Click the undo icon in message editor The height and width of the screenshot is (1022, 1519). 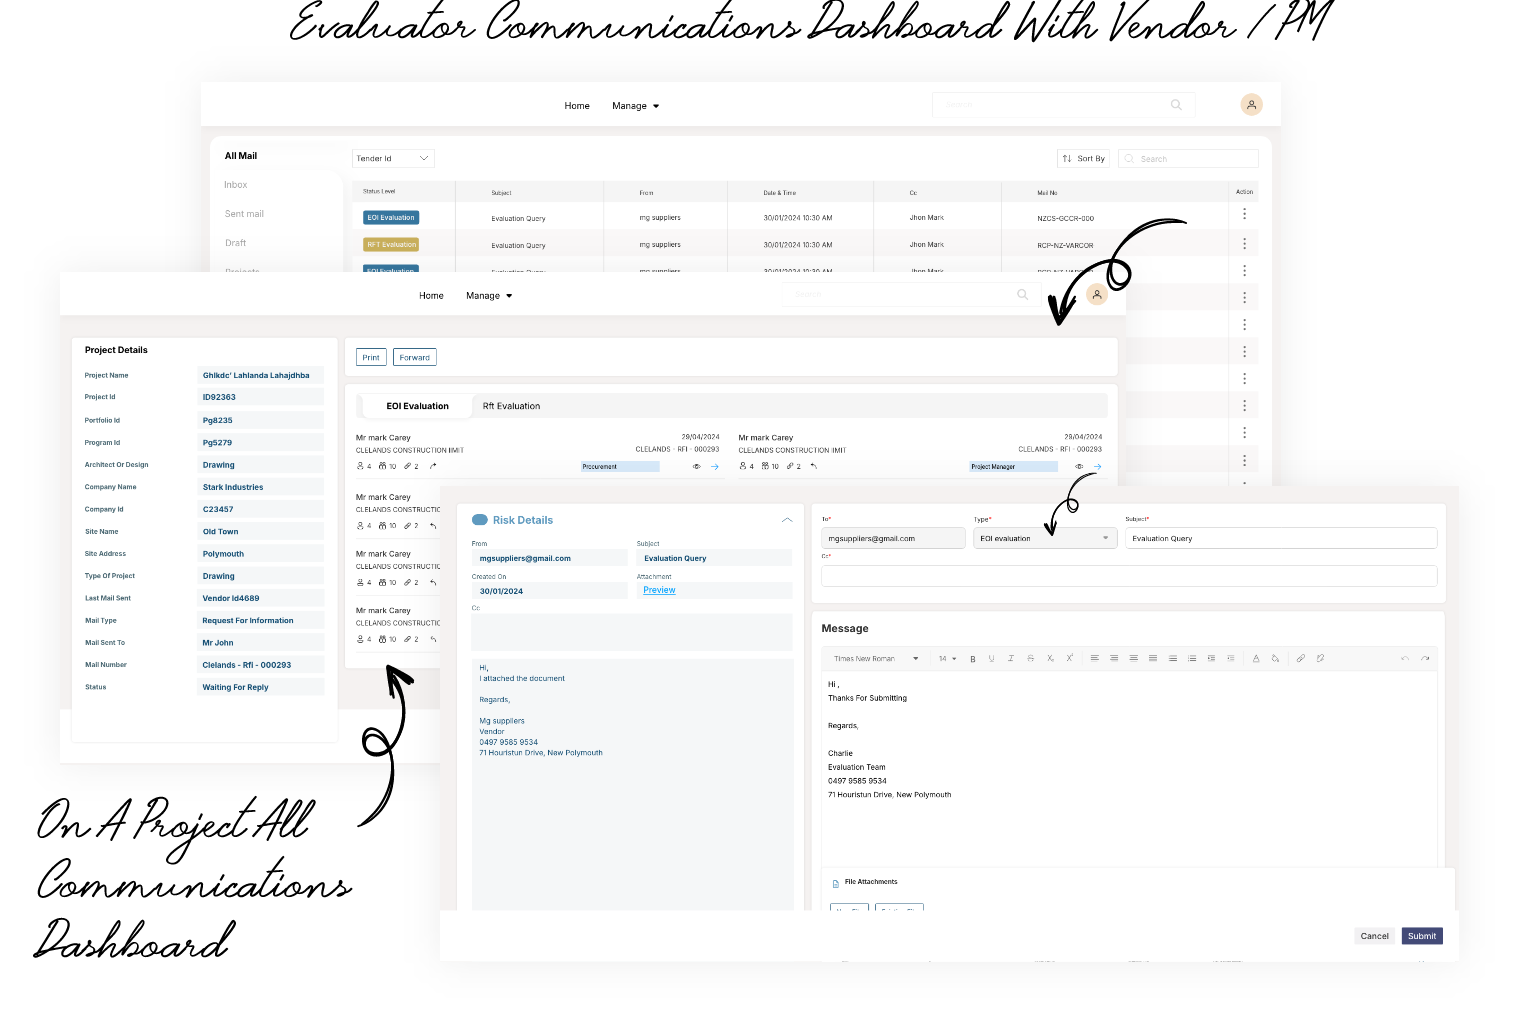[1405, 659]
